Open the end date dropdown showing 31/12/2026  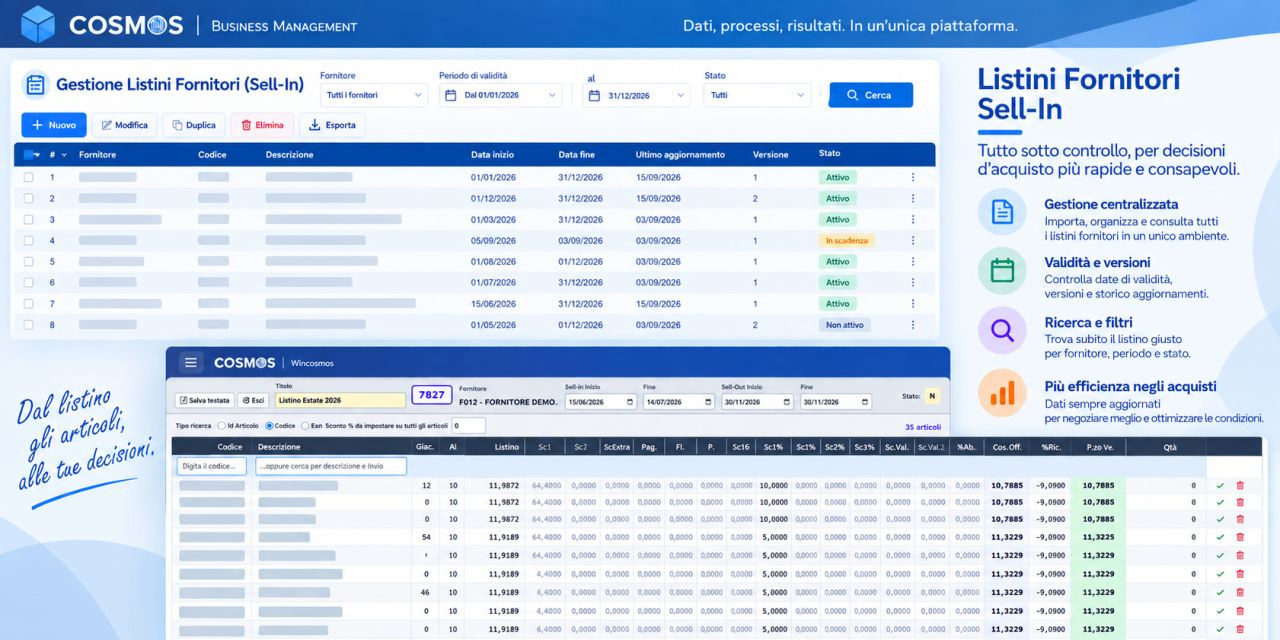[636, 95]
